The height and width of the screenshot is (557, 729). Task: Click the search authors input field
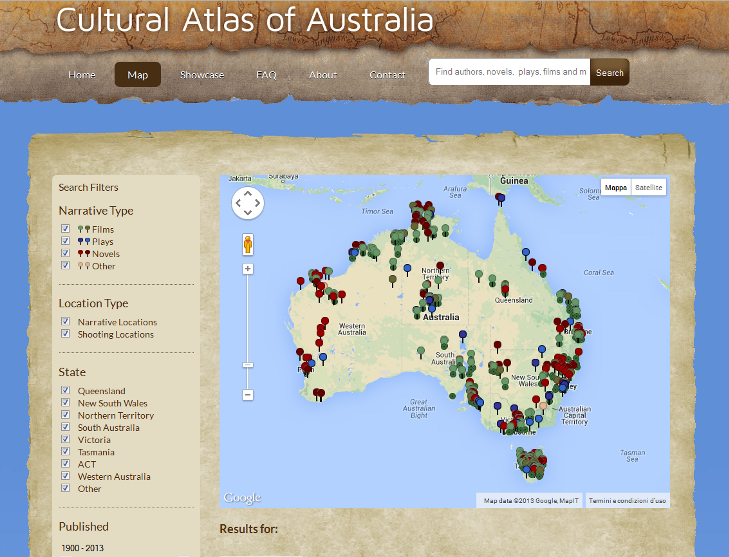click(x=510, y=73)
